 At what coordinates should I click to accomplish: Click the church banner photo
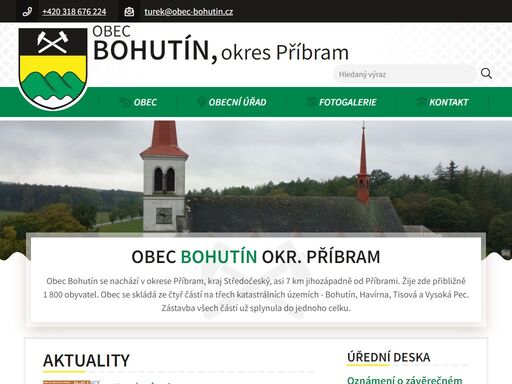tap(256, 177)
